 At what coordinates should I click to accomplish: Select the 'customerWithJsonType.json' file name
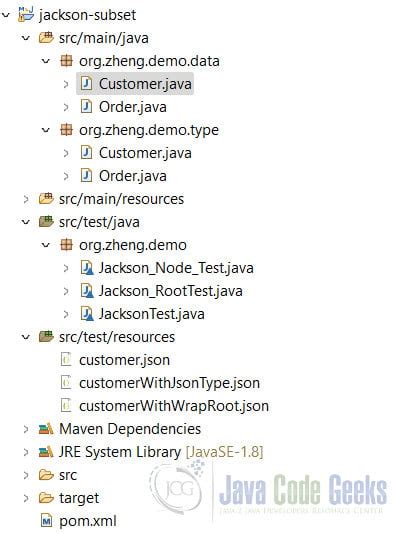tap(170, 383)
